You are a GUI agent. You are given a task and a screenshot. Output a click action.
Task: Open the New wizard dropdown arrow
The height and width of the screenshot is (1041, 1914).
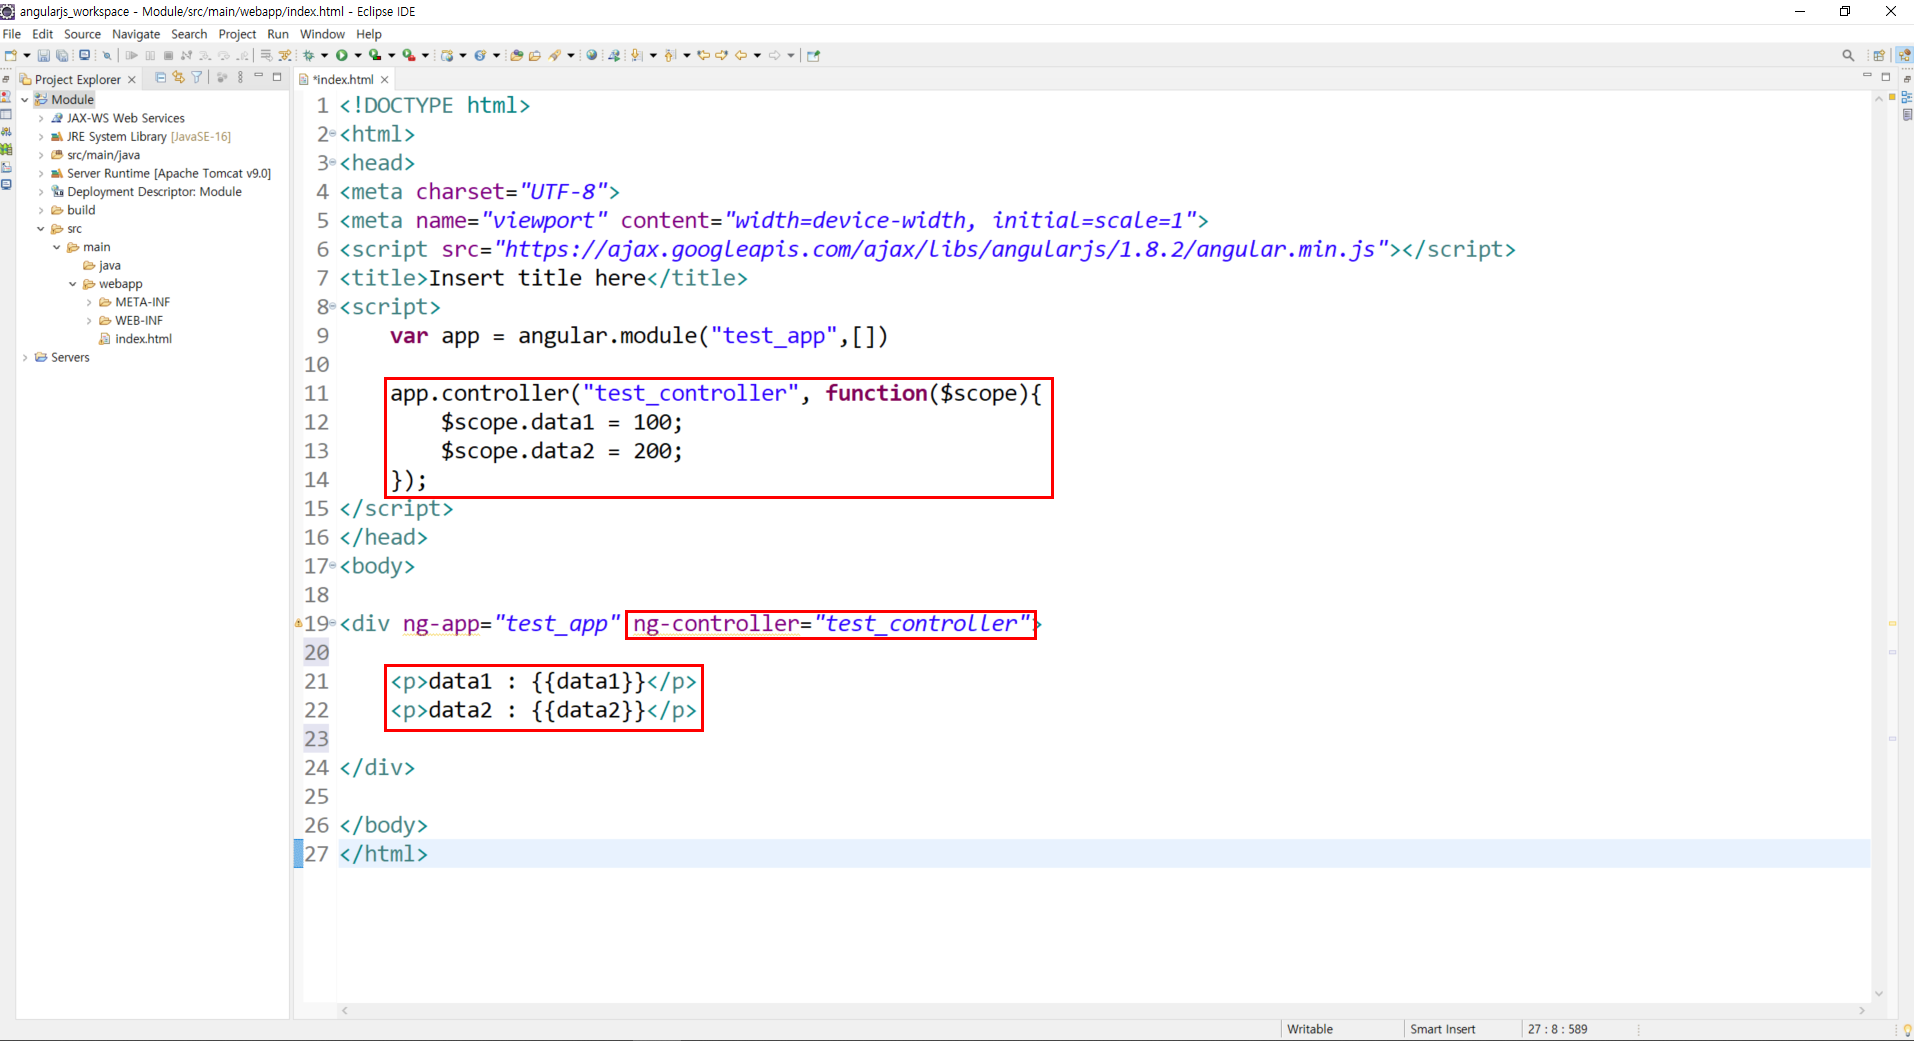click(26, 56)
